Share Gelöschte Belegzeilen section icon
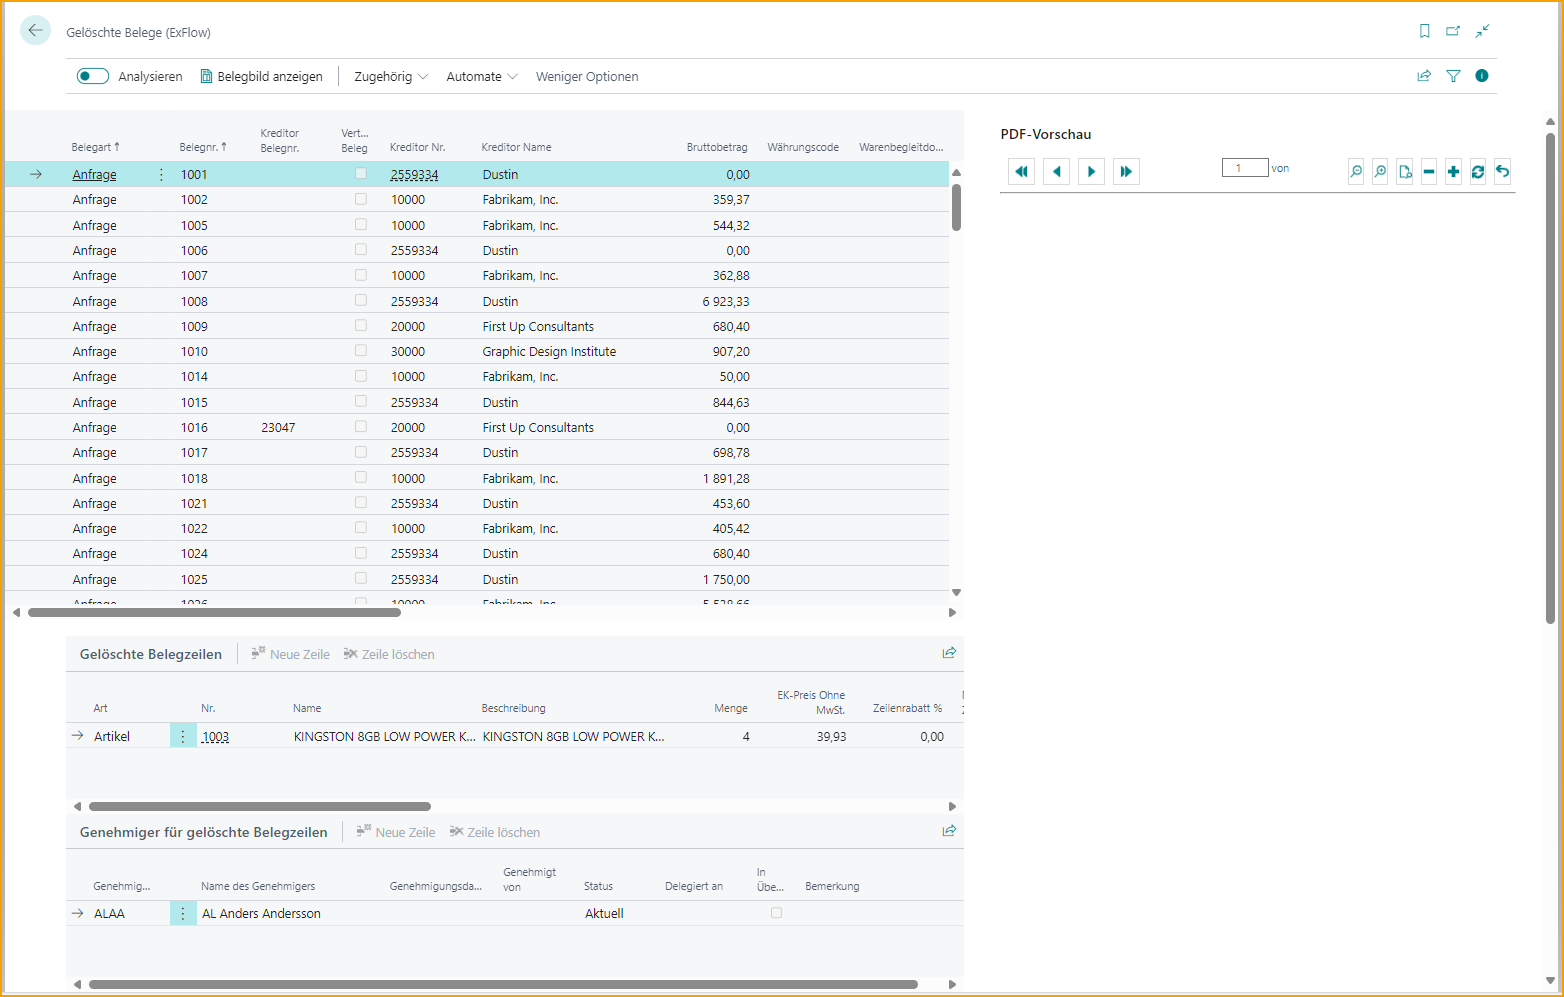 pyautogui.click(x=949, y=653)
